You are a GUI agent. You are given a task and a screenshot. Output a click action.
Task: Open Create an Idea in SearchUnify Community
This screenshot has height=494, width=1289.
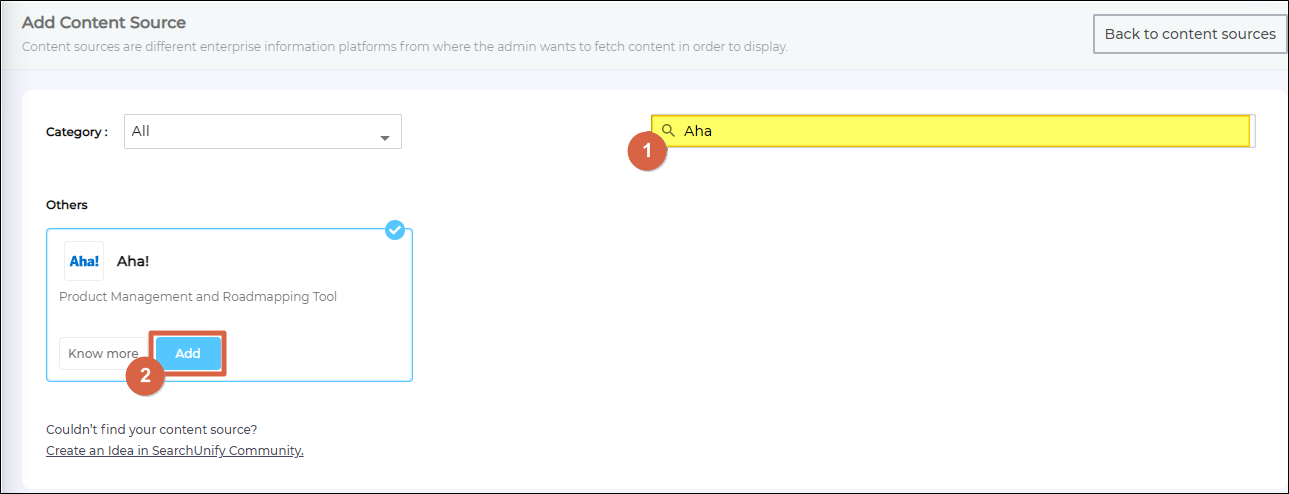click(175, 451)
